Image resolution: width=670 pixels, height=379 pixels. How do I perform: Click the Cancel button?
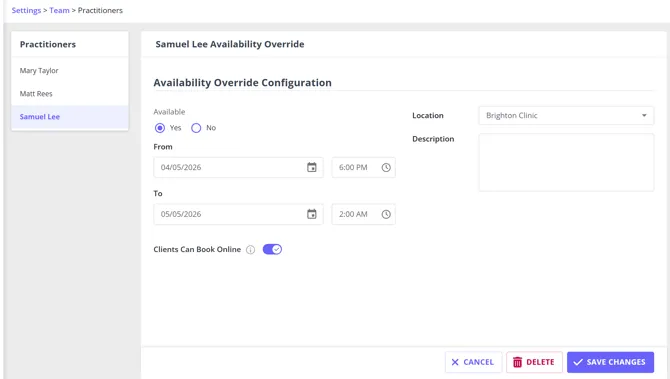click(473, 362)
